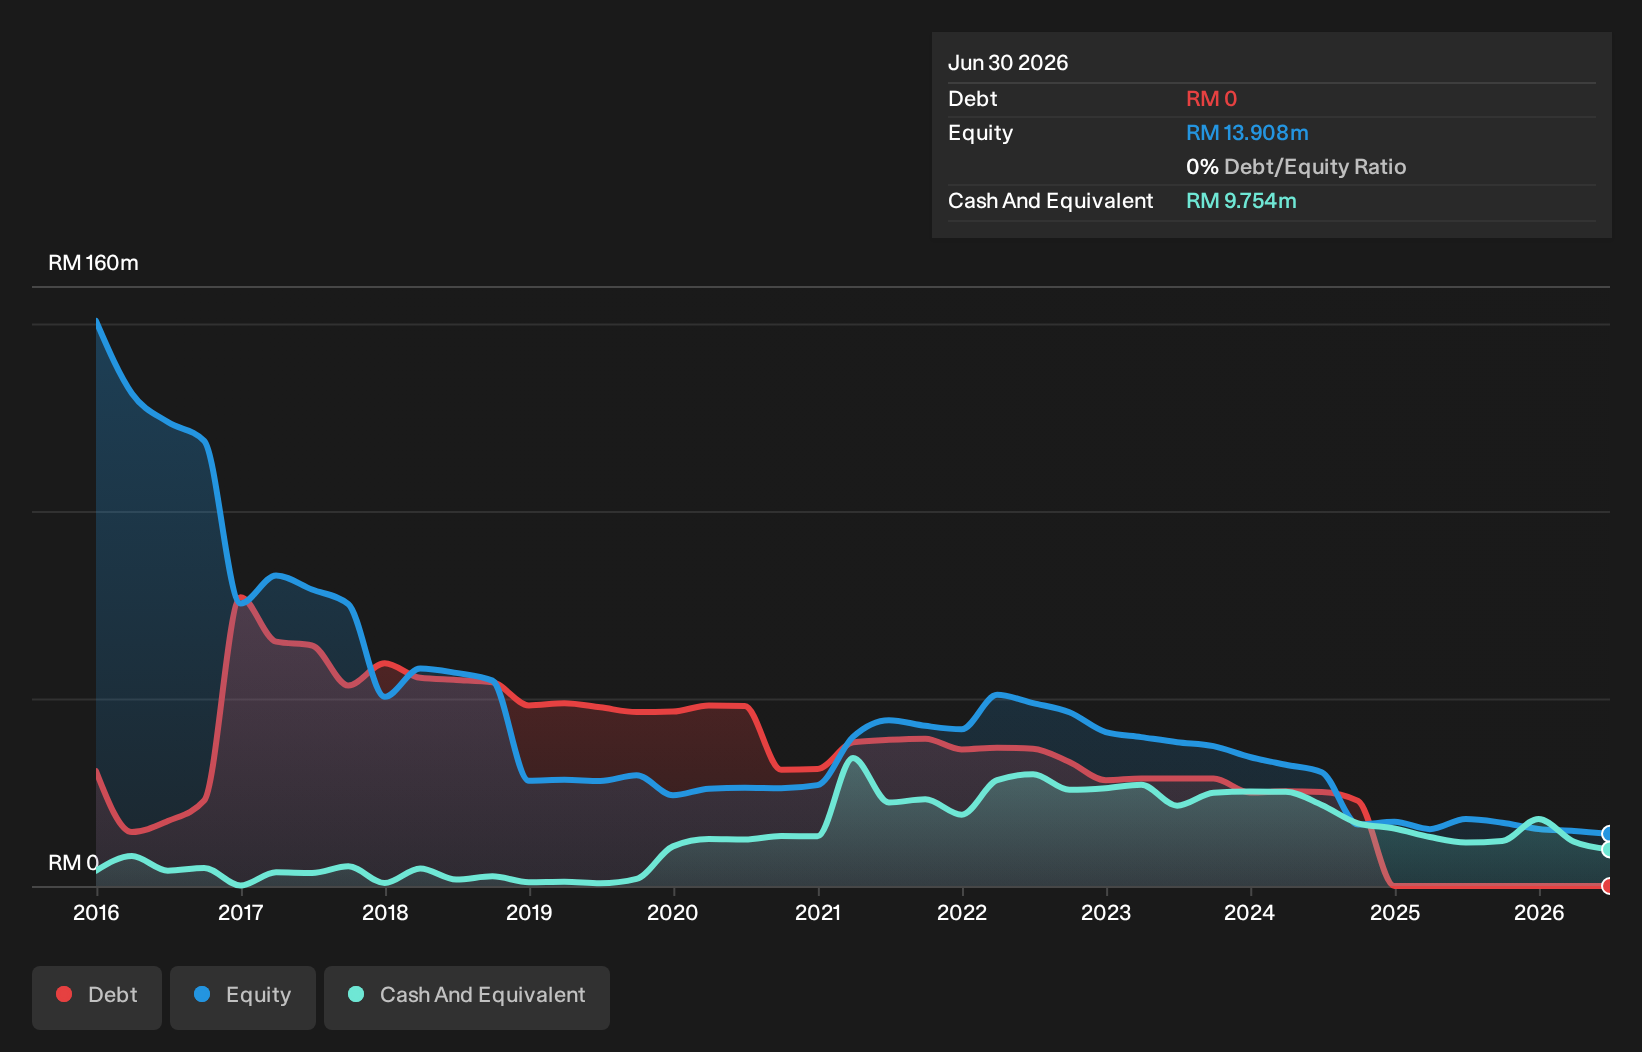This screenshot has height=1052, width=1642.
Task: Click the 2019 x-axis label
Action: point(529,912)
